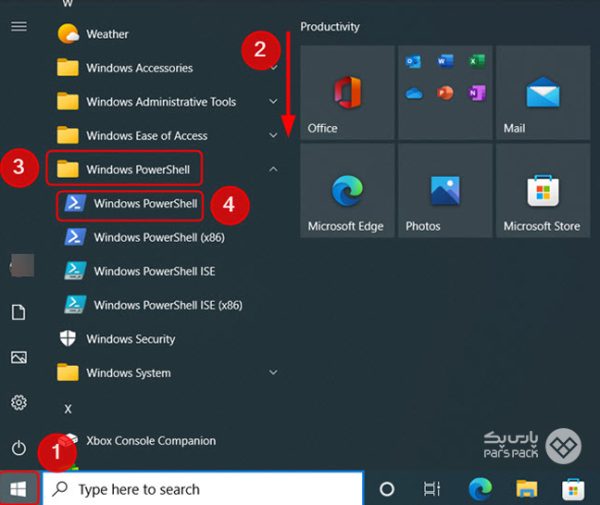The image size is (600, 505).
Task: Expand the Windows Accessories folder
Action: (x=139, y=68)
